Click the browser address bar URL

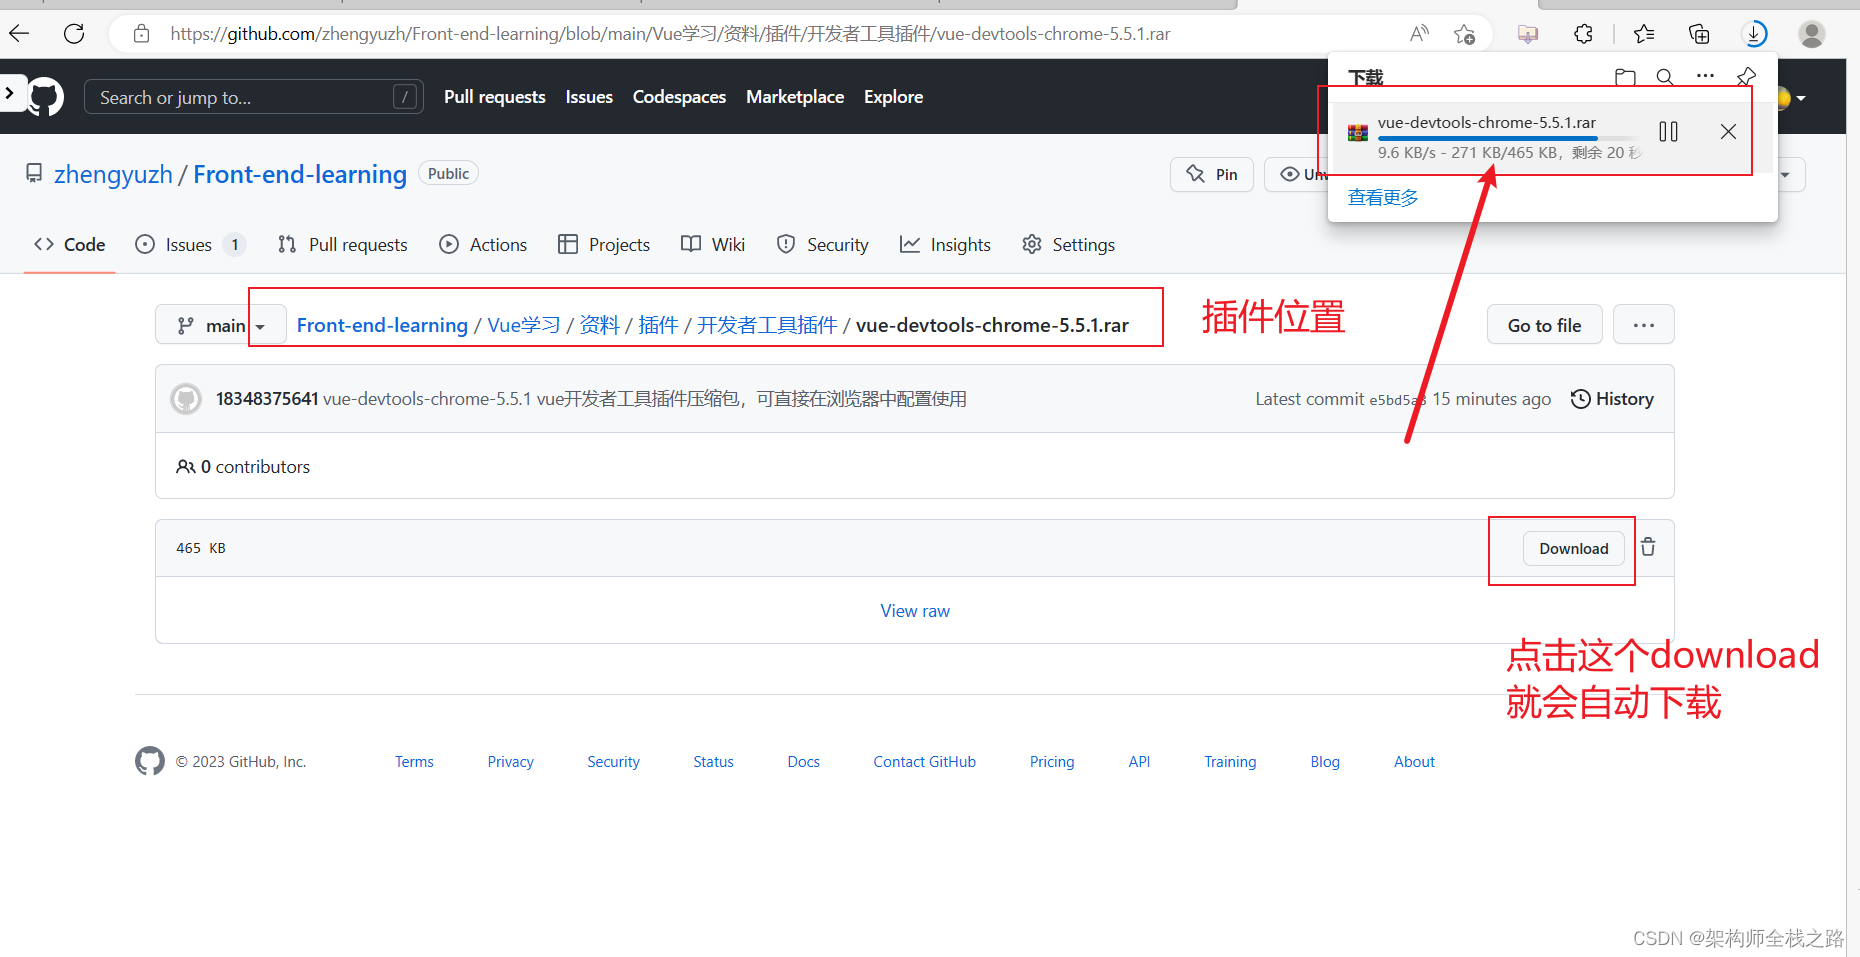pos(670,34)
